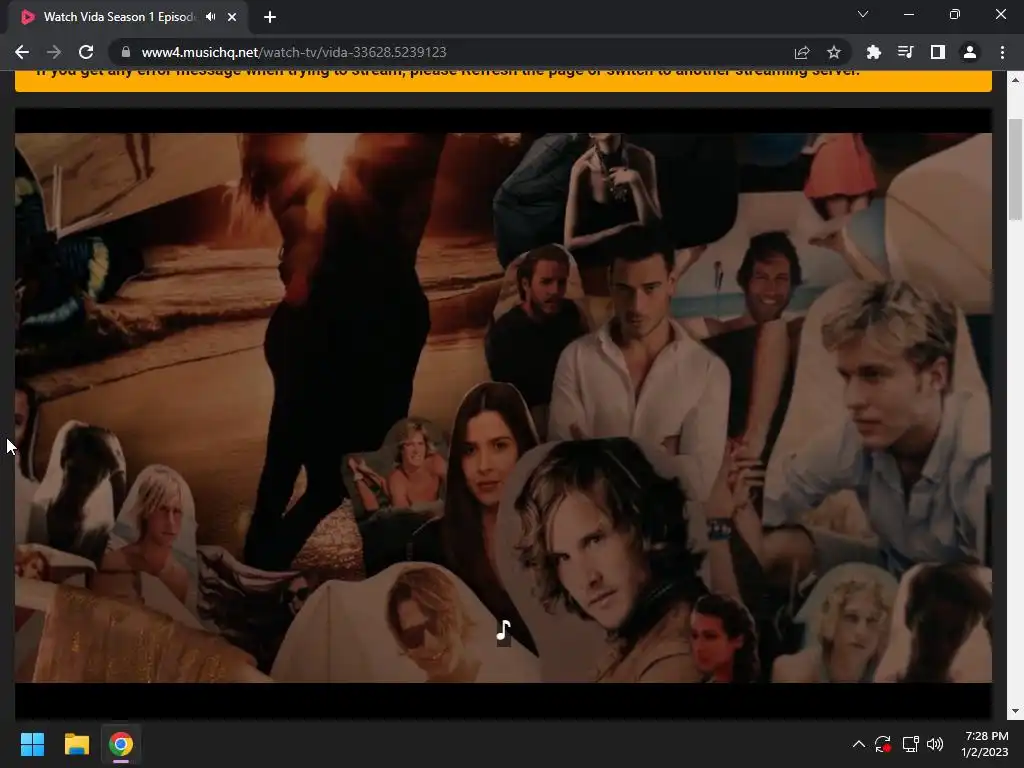Click the Chrome taskbar icon
This screenshot has width=1024, height=768.
tap(121, 744)
